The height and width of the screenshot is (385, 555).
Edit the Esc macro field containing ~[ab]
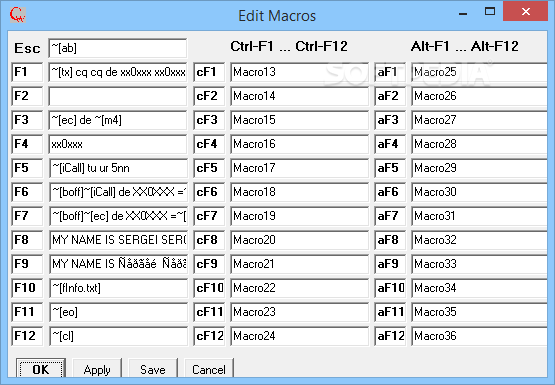click(x=118, y=48)
